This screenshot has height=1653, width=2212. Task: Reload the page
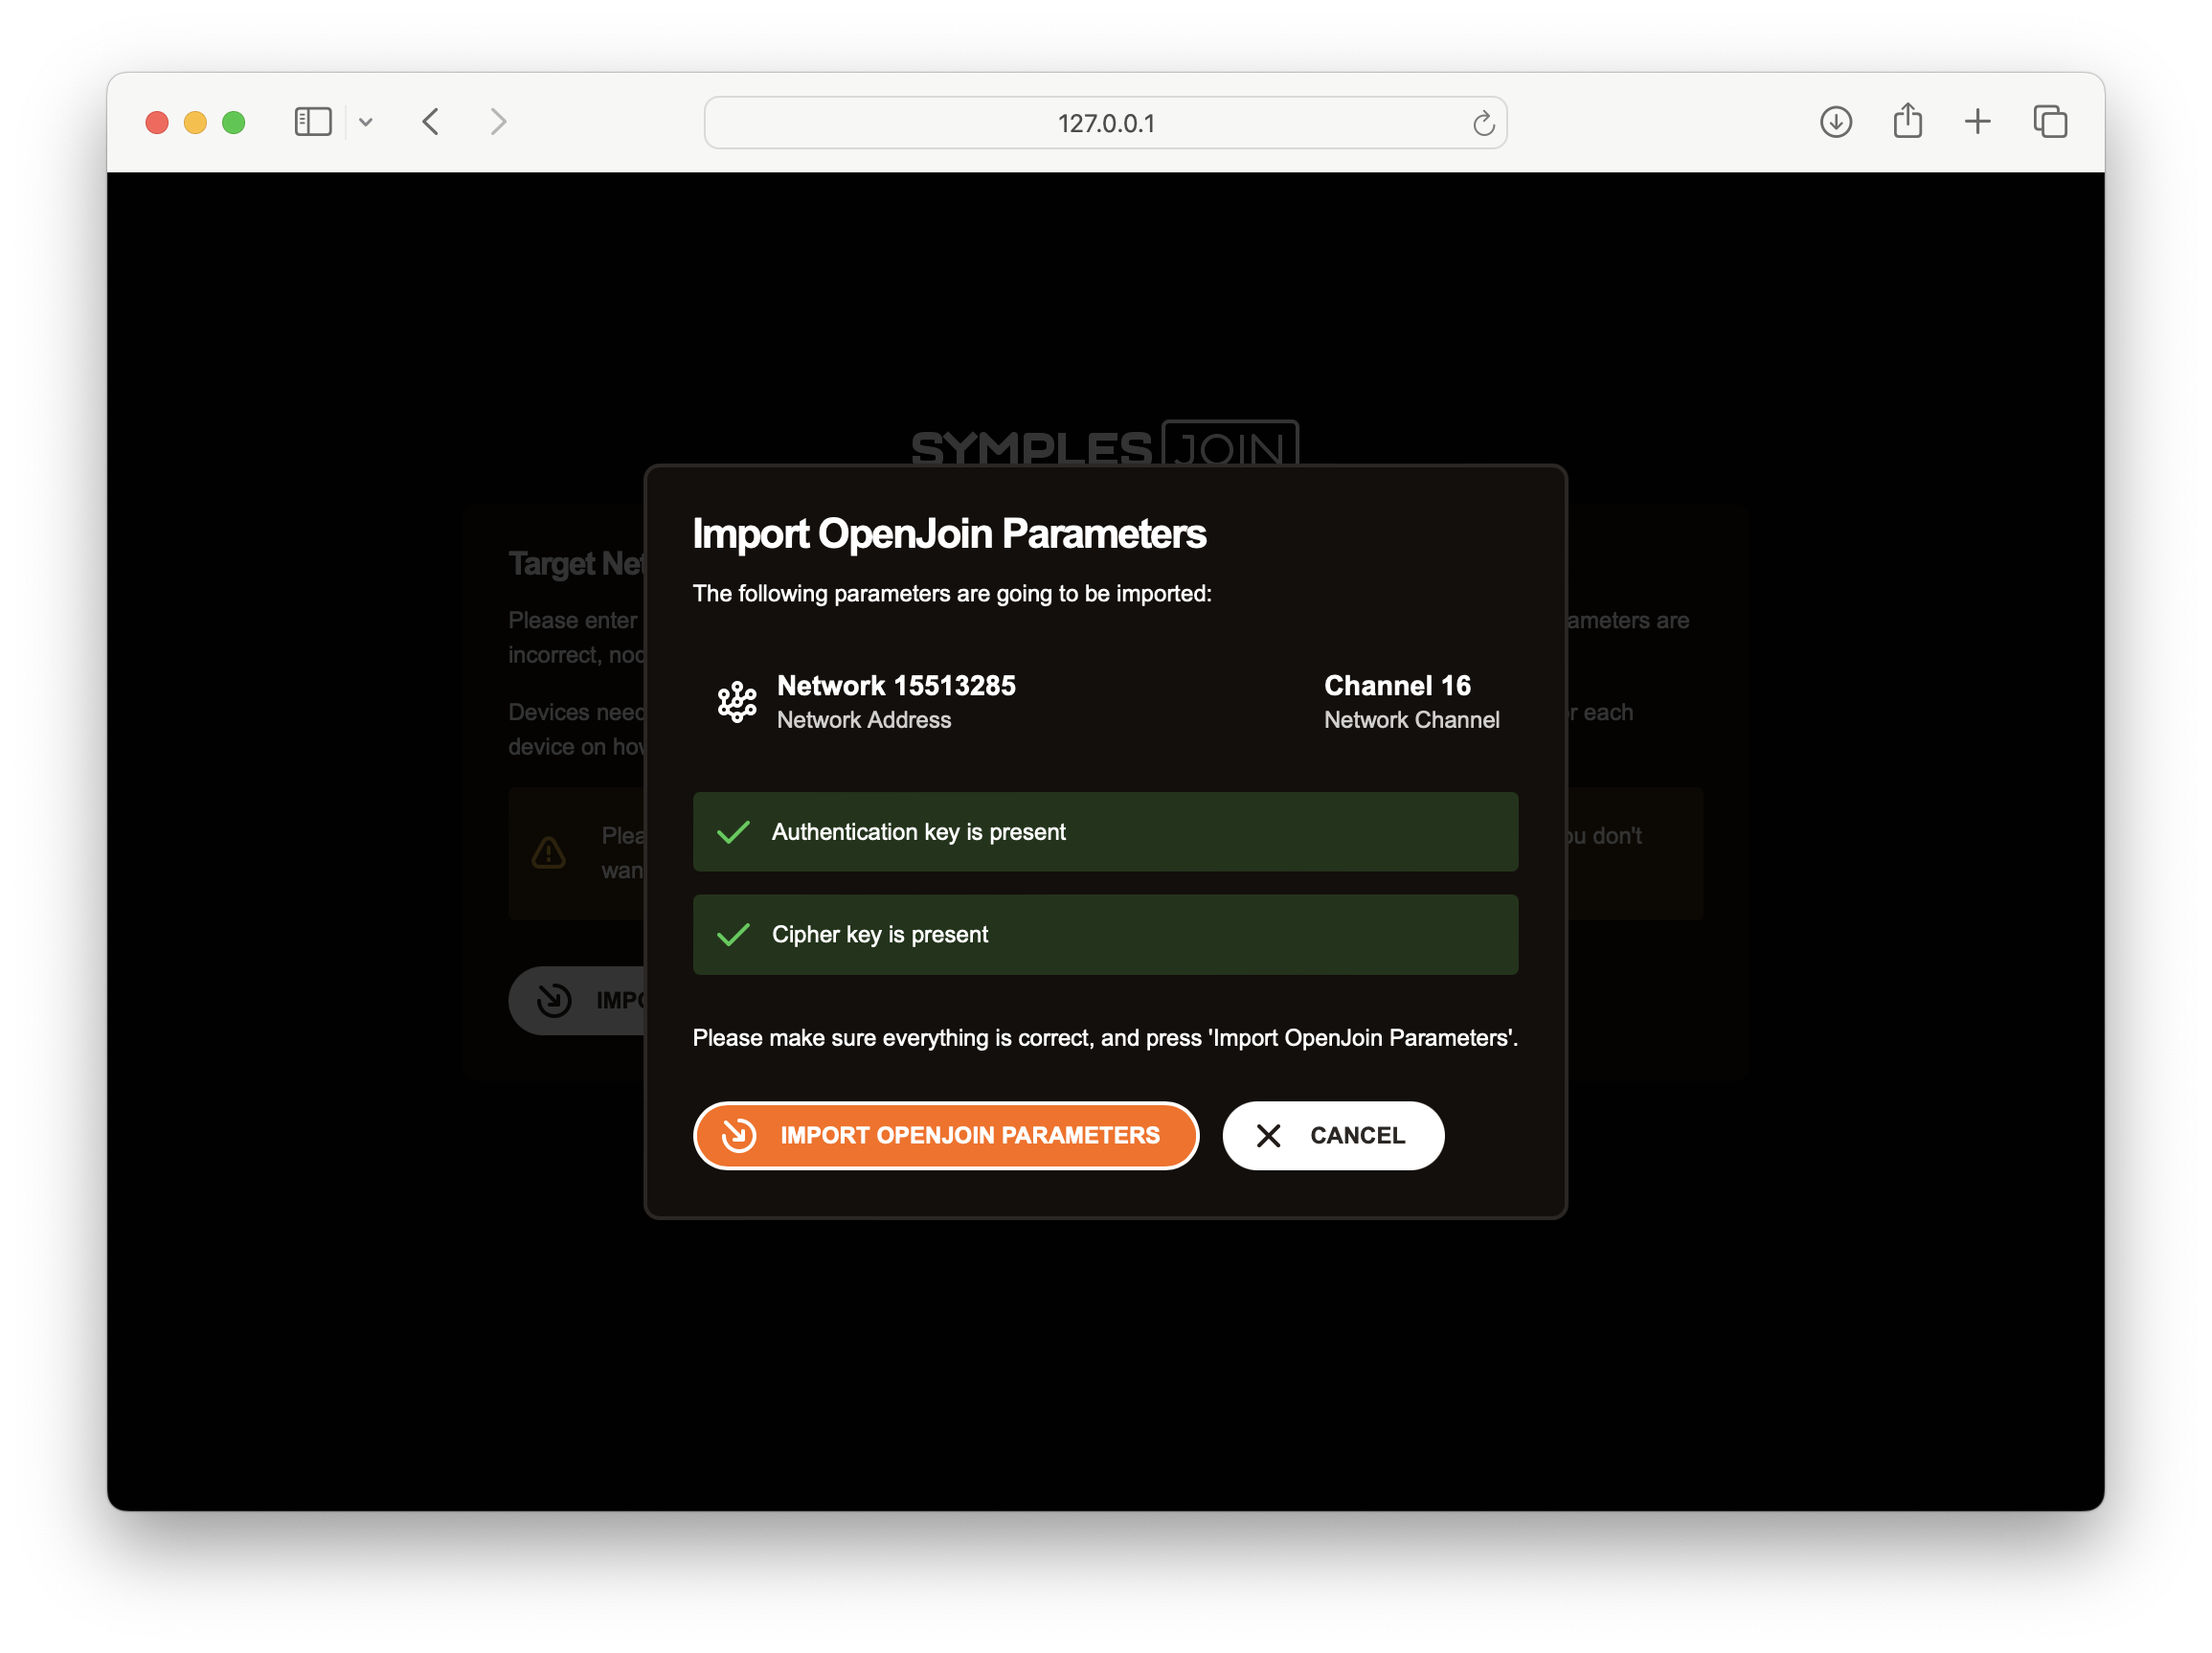point(1484,123)
